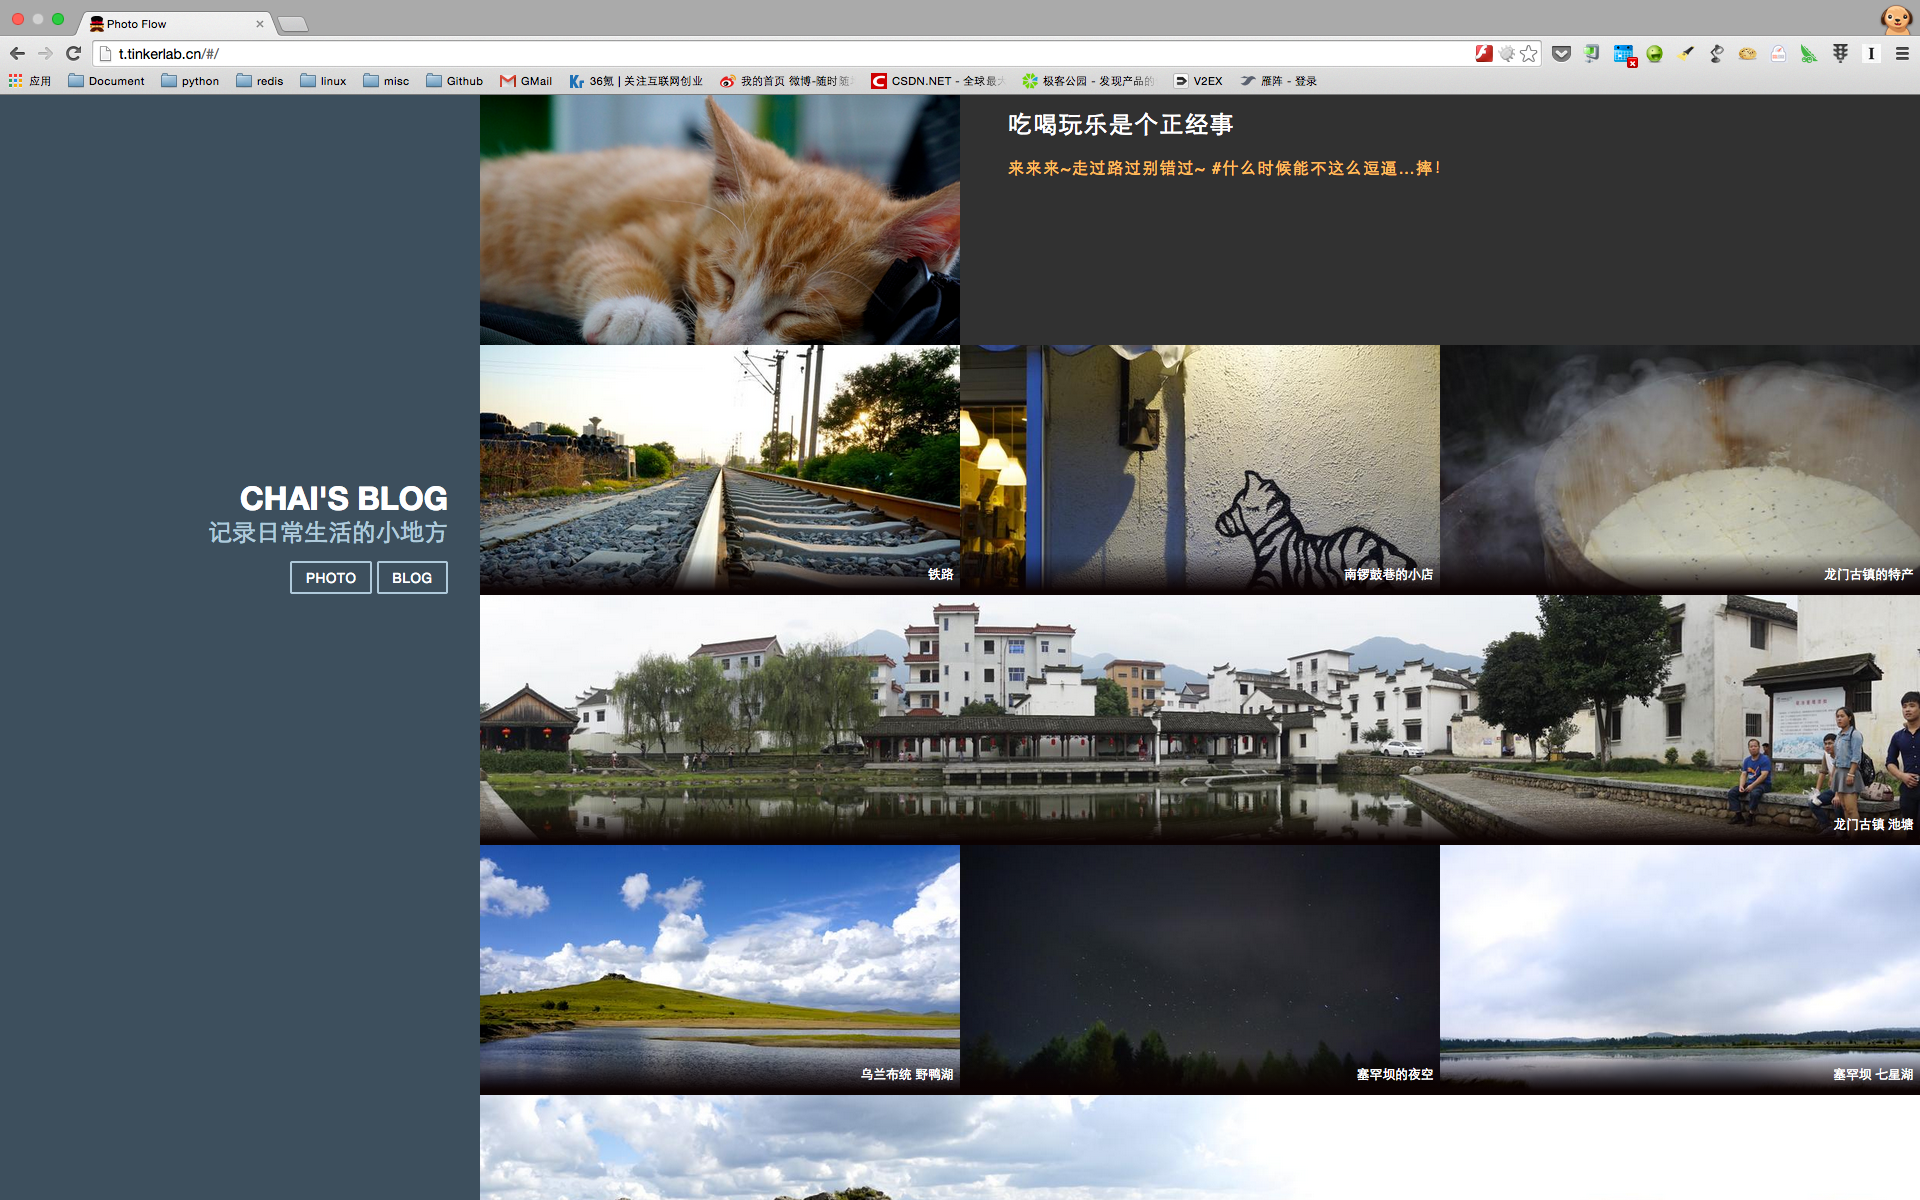Click the Flash plugin icon in address bar
Screen dimensions: 1920x1200
tap(1484, 54)
